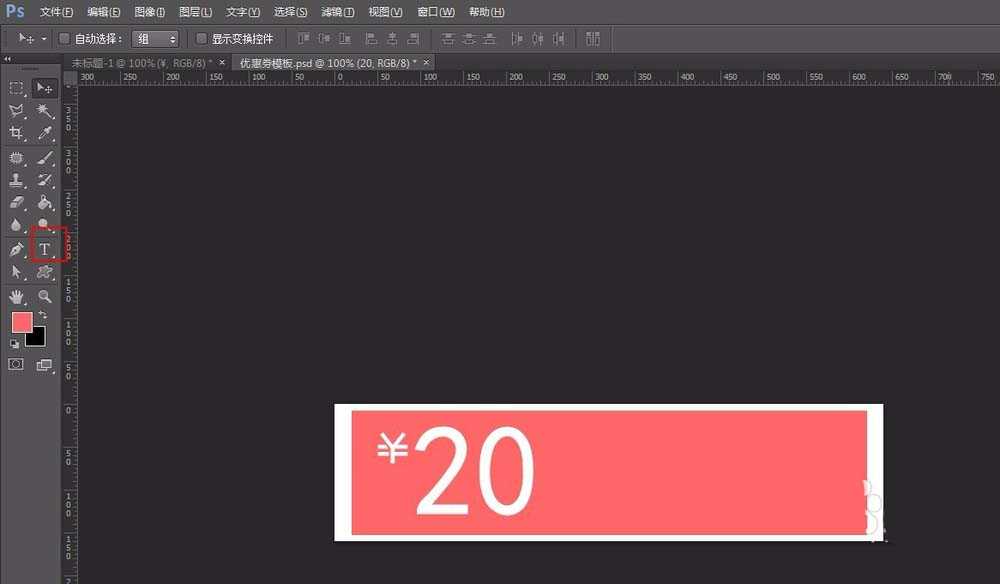Choose the Eraser tool
Viewport: 1000px width, 584px height.
click(17, 203)
